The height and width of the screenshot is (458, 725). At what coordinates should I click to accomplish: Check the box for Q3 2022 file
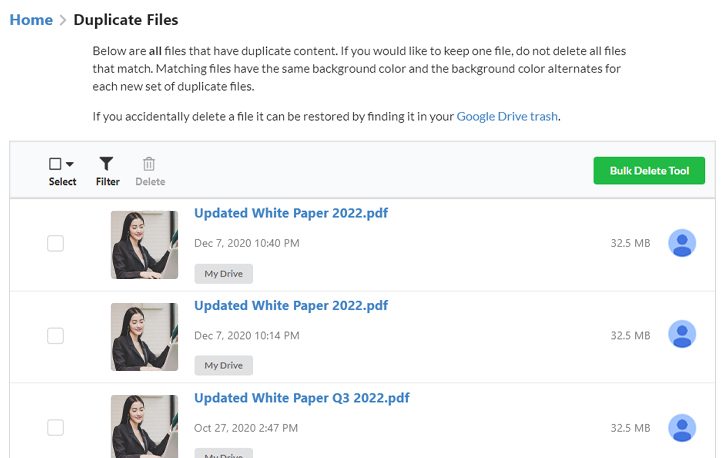tap(55, 427)
